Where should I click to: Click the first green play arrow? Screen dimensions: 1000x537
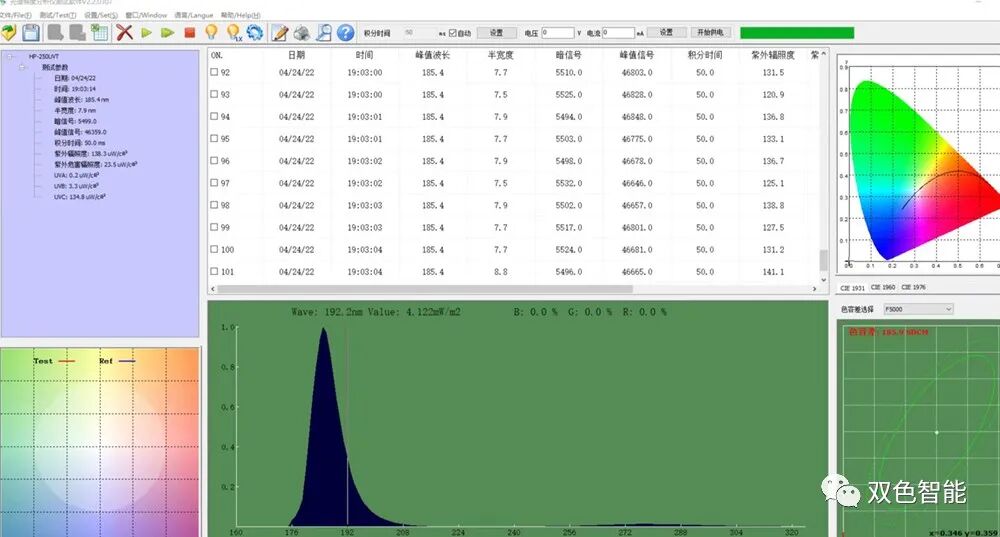click(x=147, y=33)
